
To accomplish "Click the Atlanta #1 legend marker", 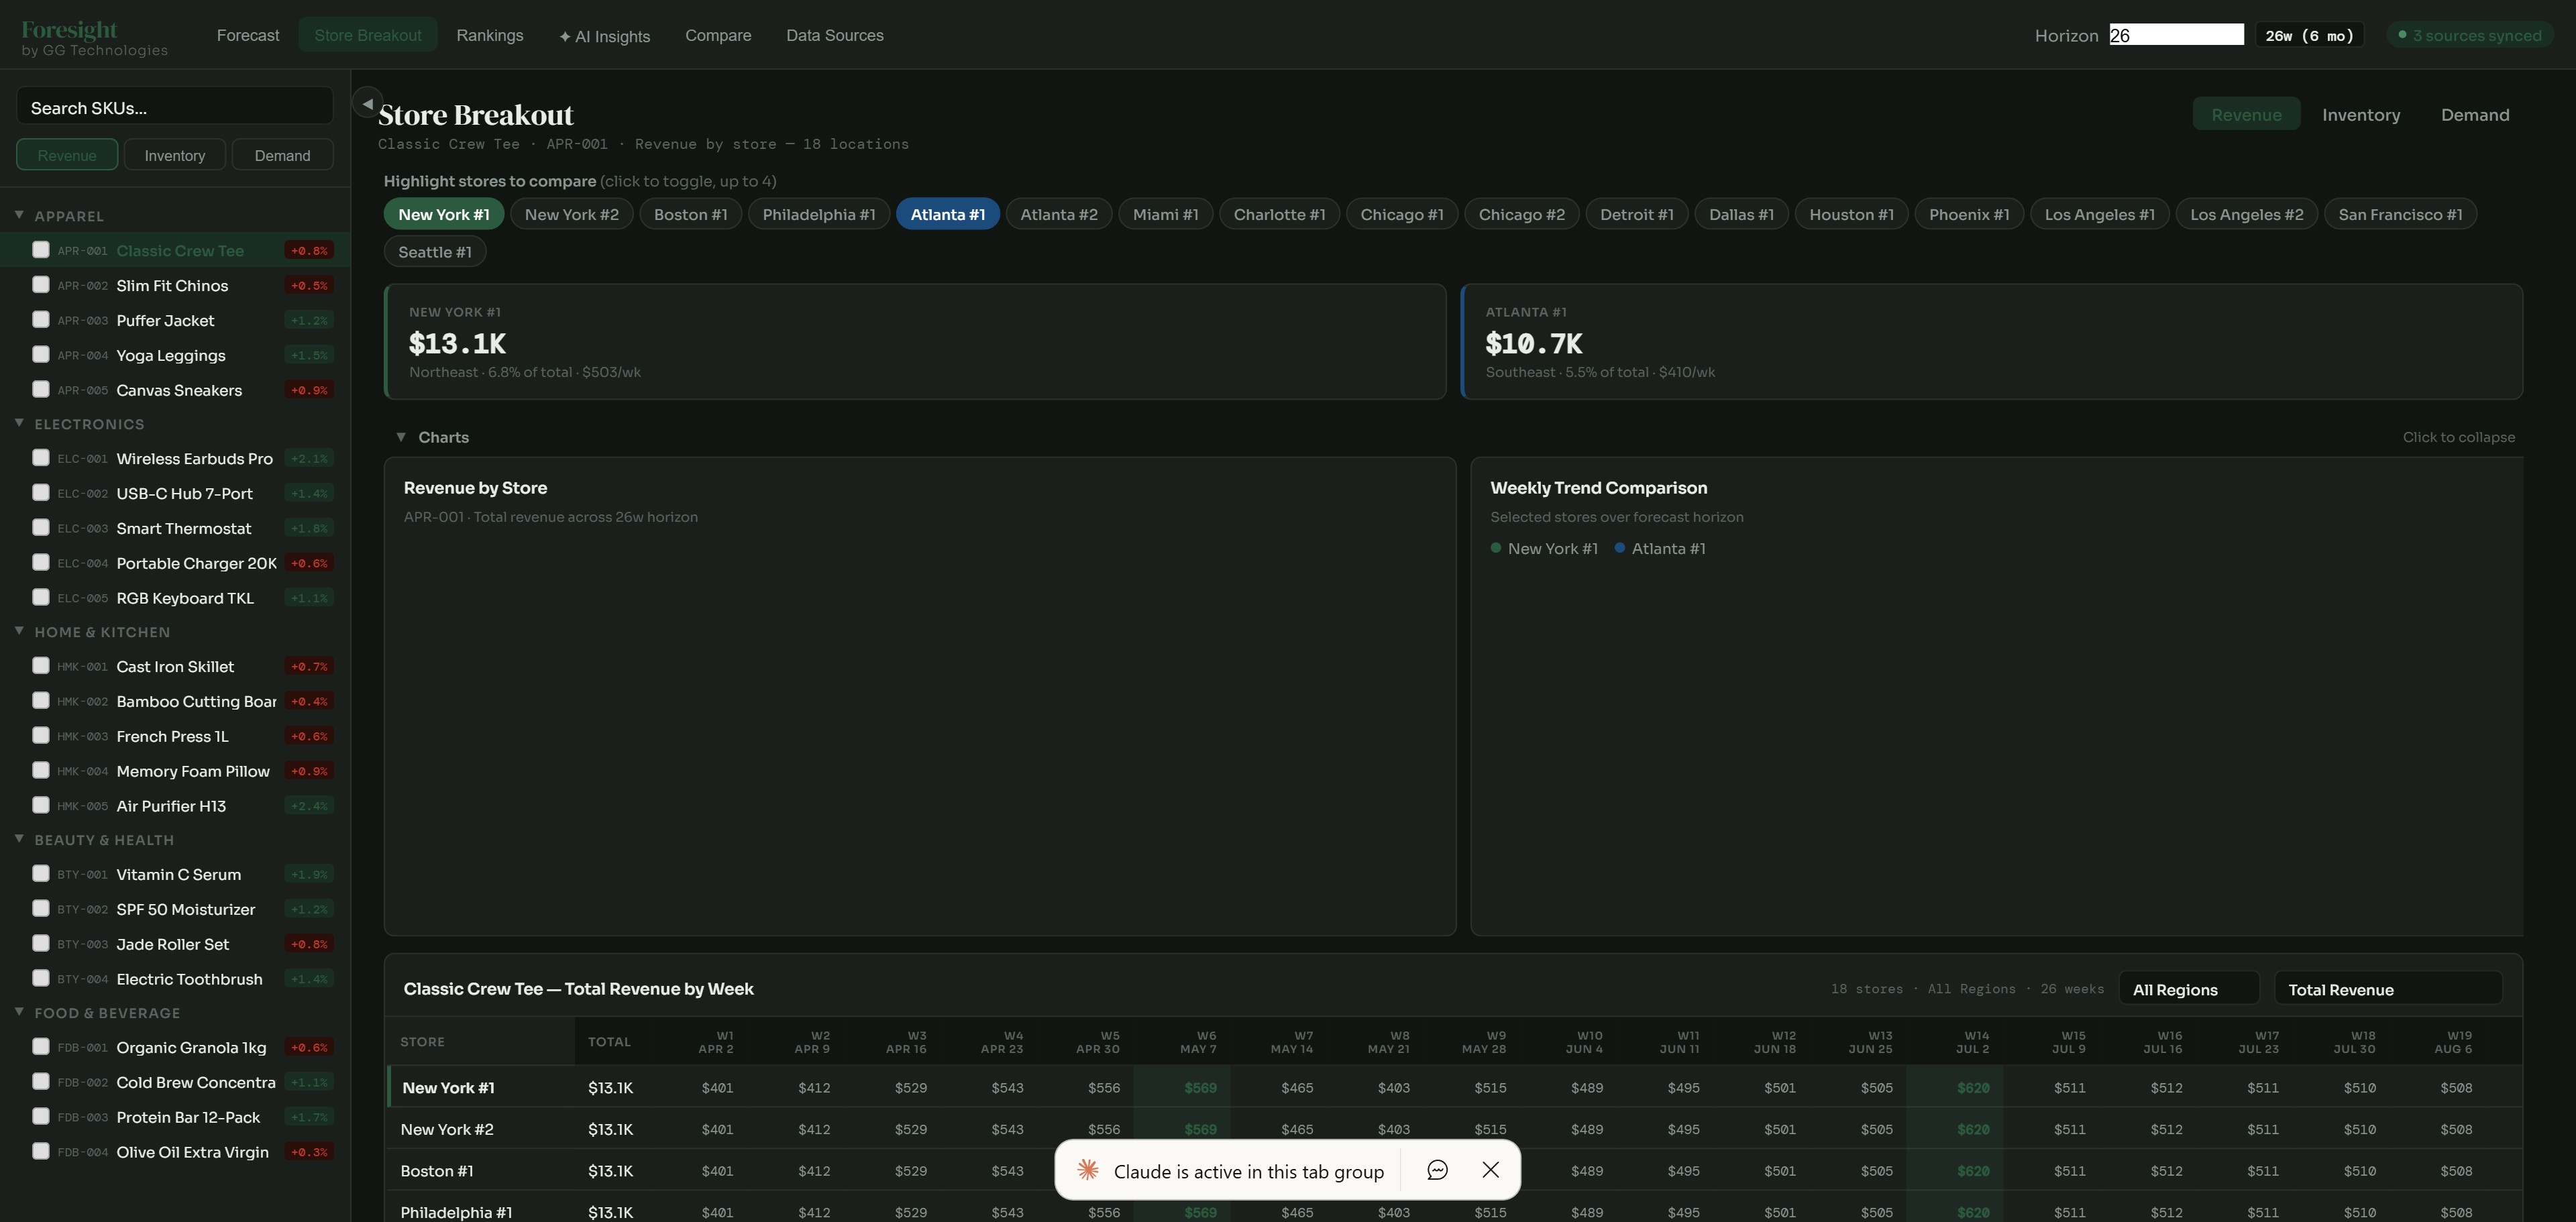I will click(1620, 548).
